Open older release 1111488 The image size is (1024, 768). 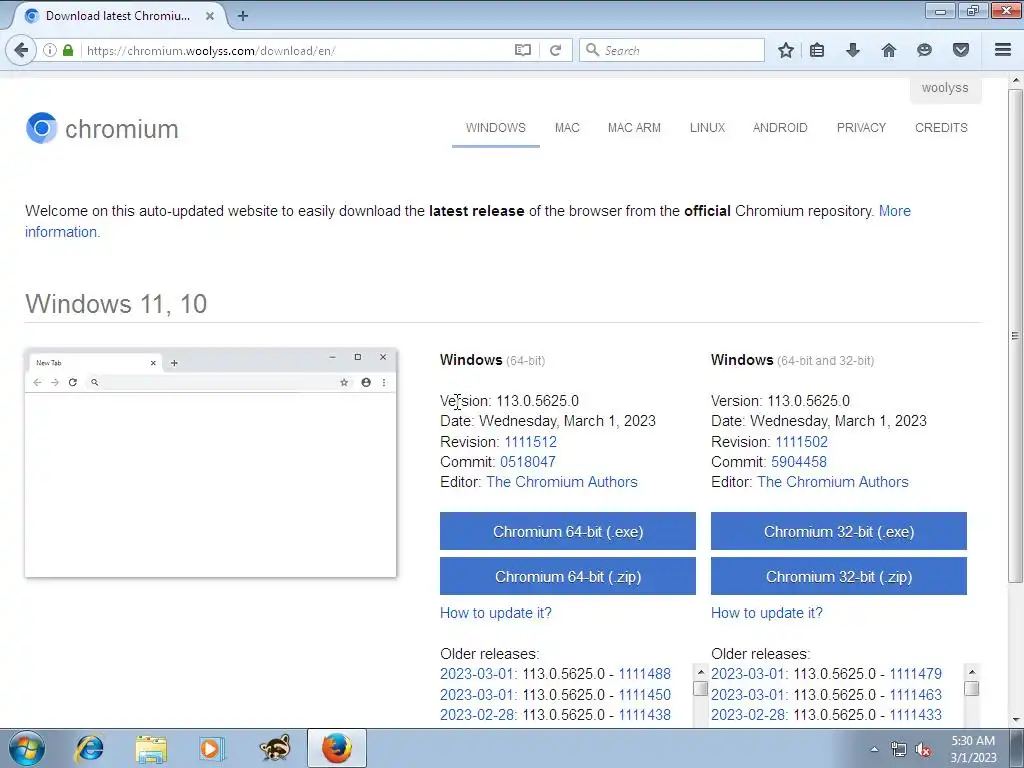(645, 674)
